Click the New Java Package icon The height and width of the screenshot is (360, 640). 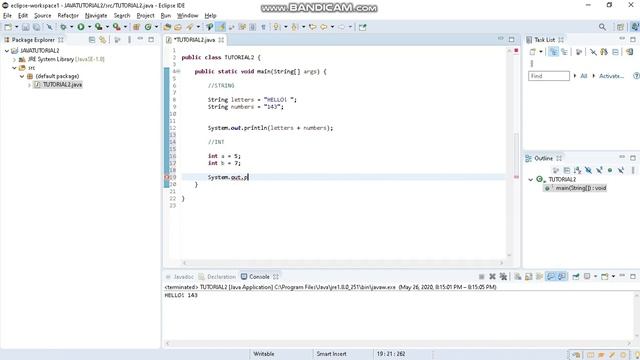[x=136, y=27]
